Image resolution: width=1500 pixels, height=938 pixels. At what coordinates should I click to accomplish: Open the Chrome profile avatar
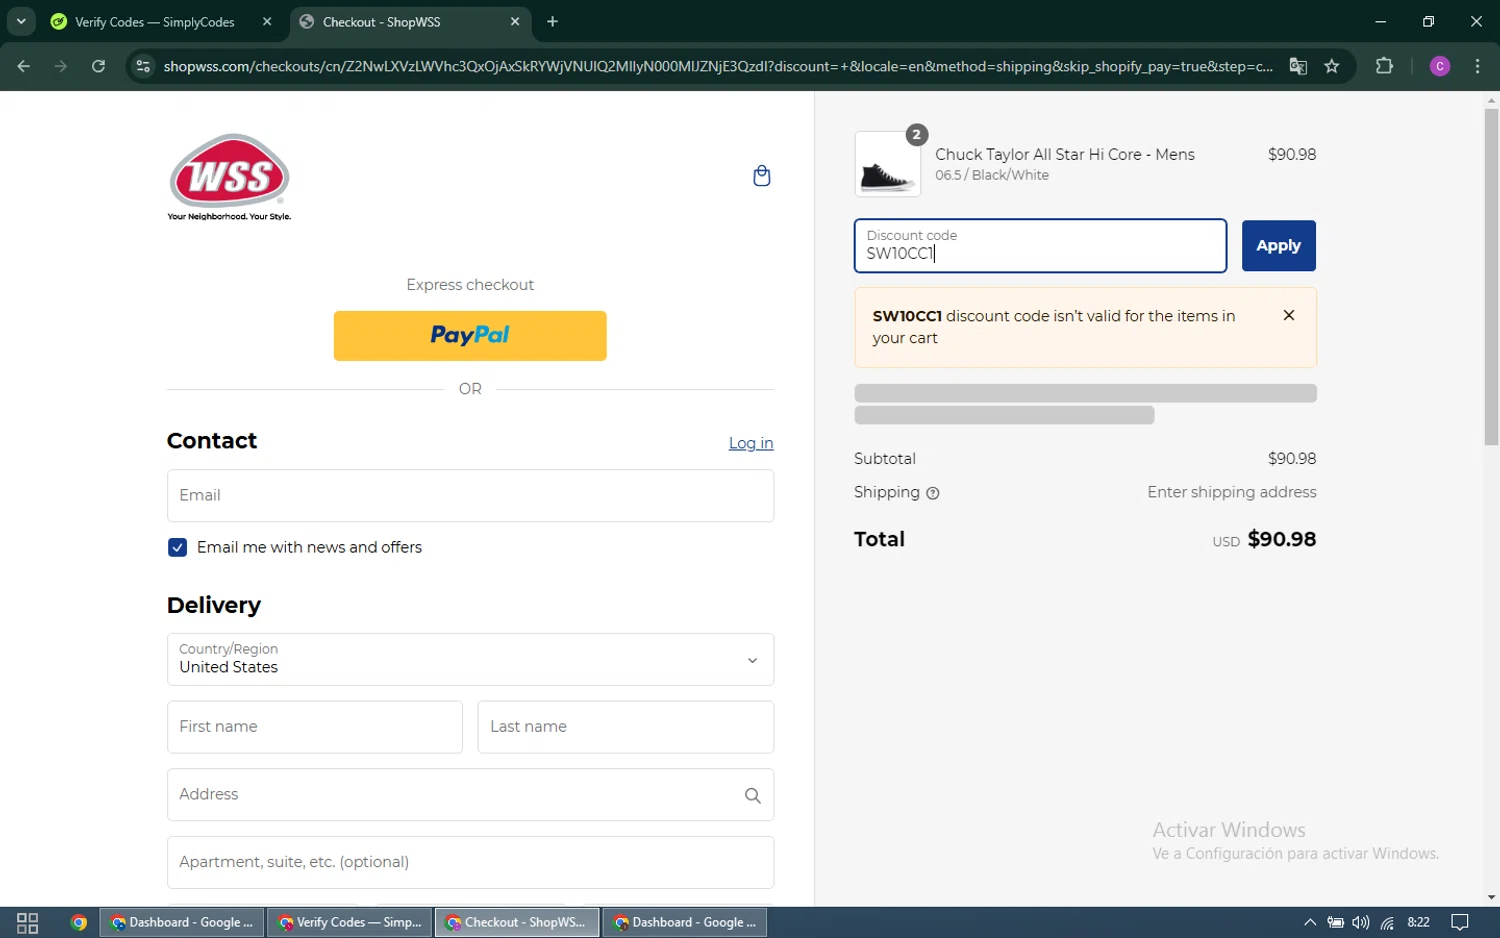click(1440, 66)
